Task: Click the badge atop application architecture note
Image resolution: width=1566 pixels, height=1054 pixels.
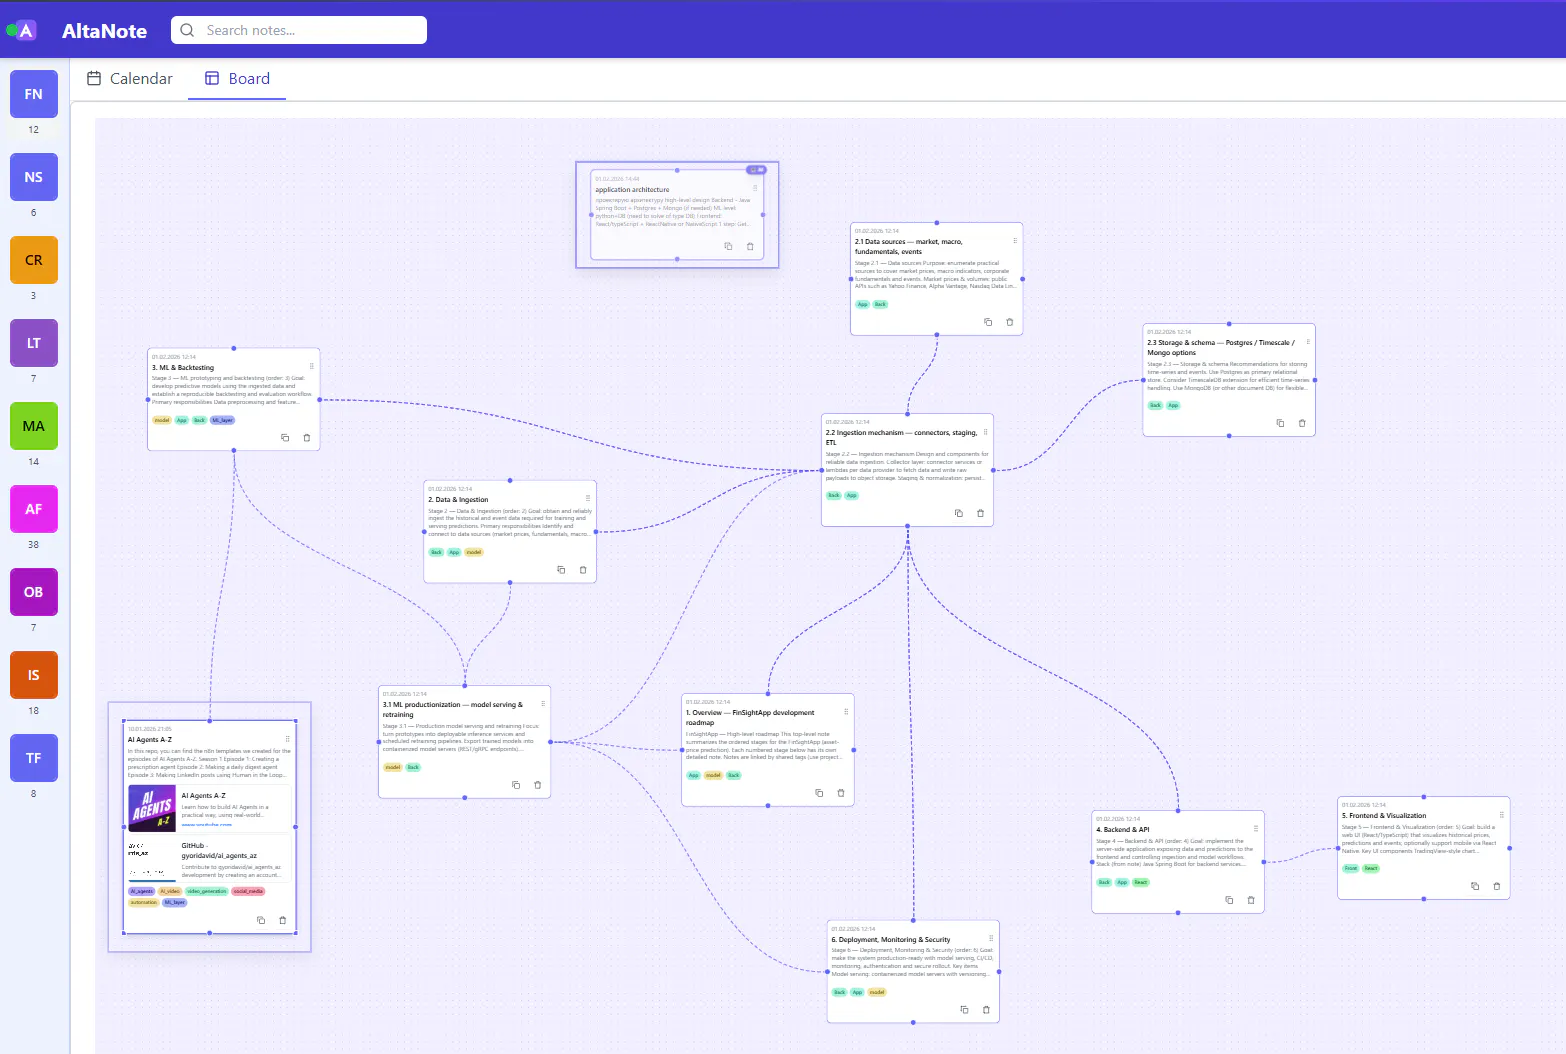Action: coord(756,170)
